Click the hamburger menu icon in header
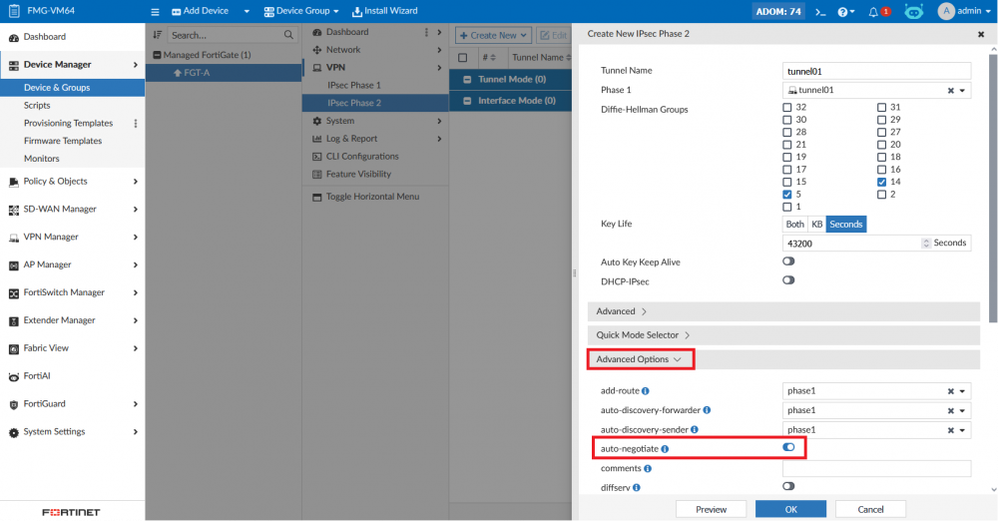 [155, 11]
